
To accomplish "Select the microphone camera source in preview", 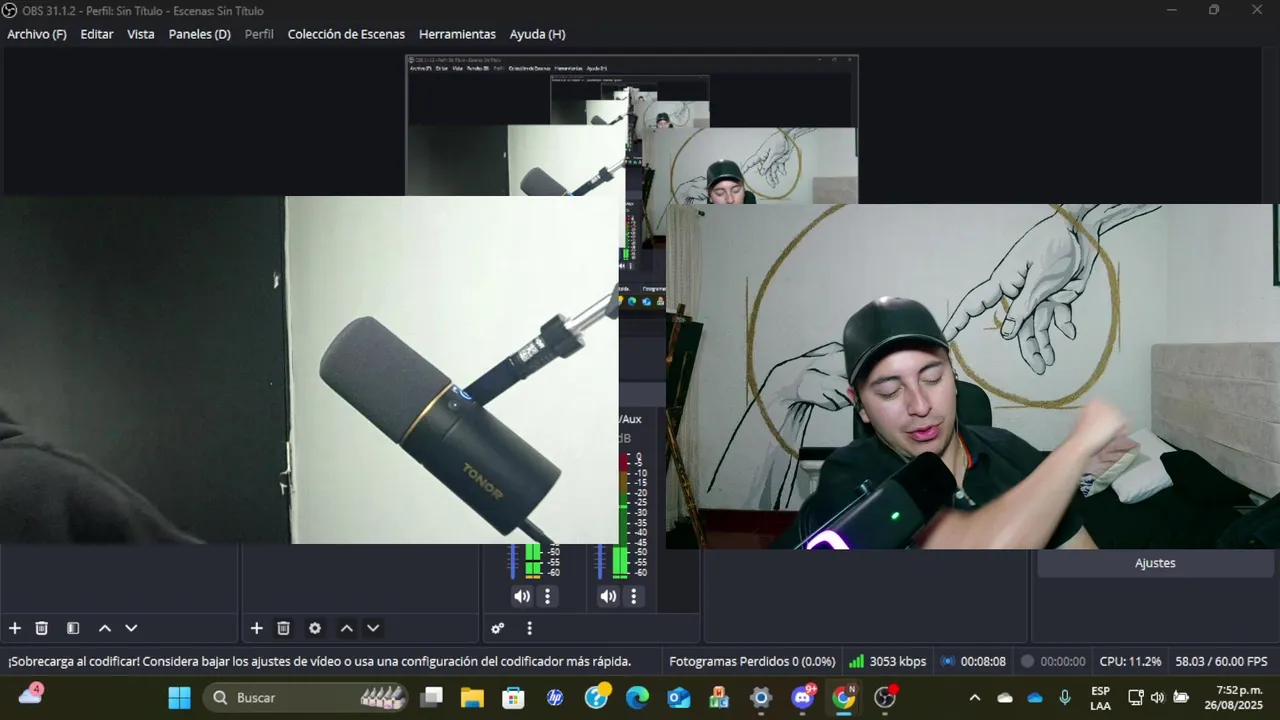I will (x=310, y=370).
